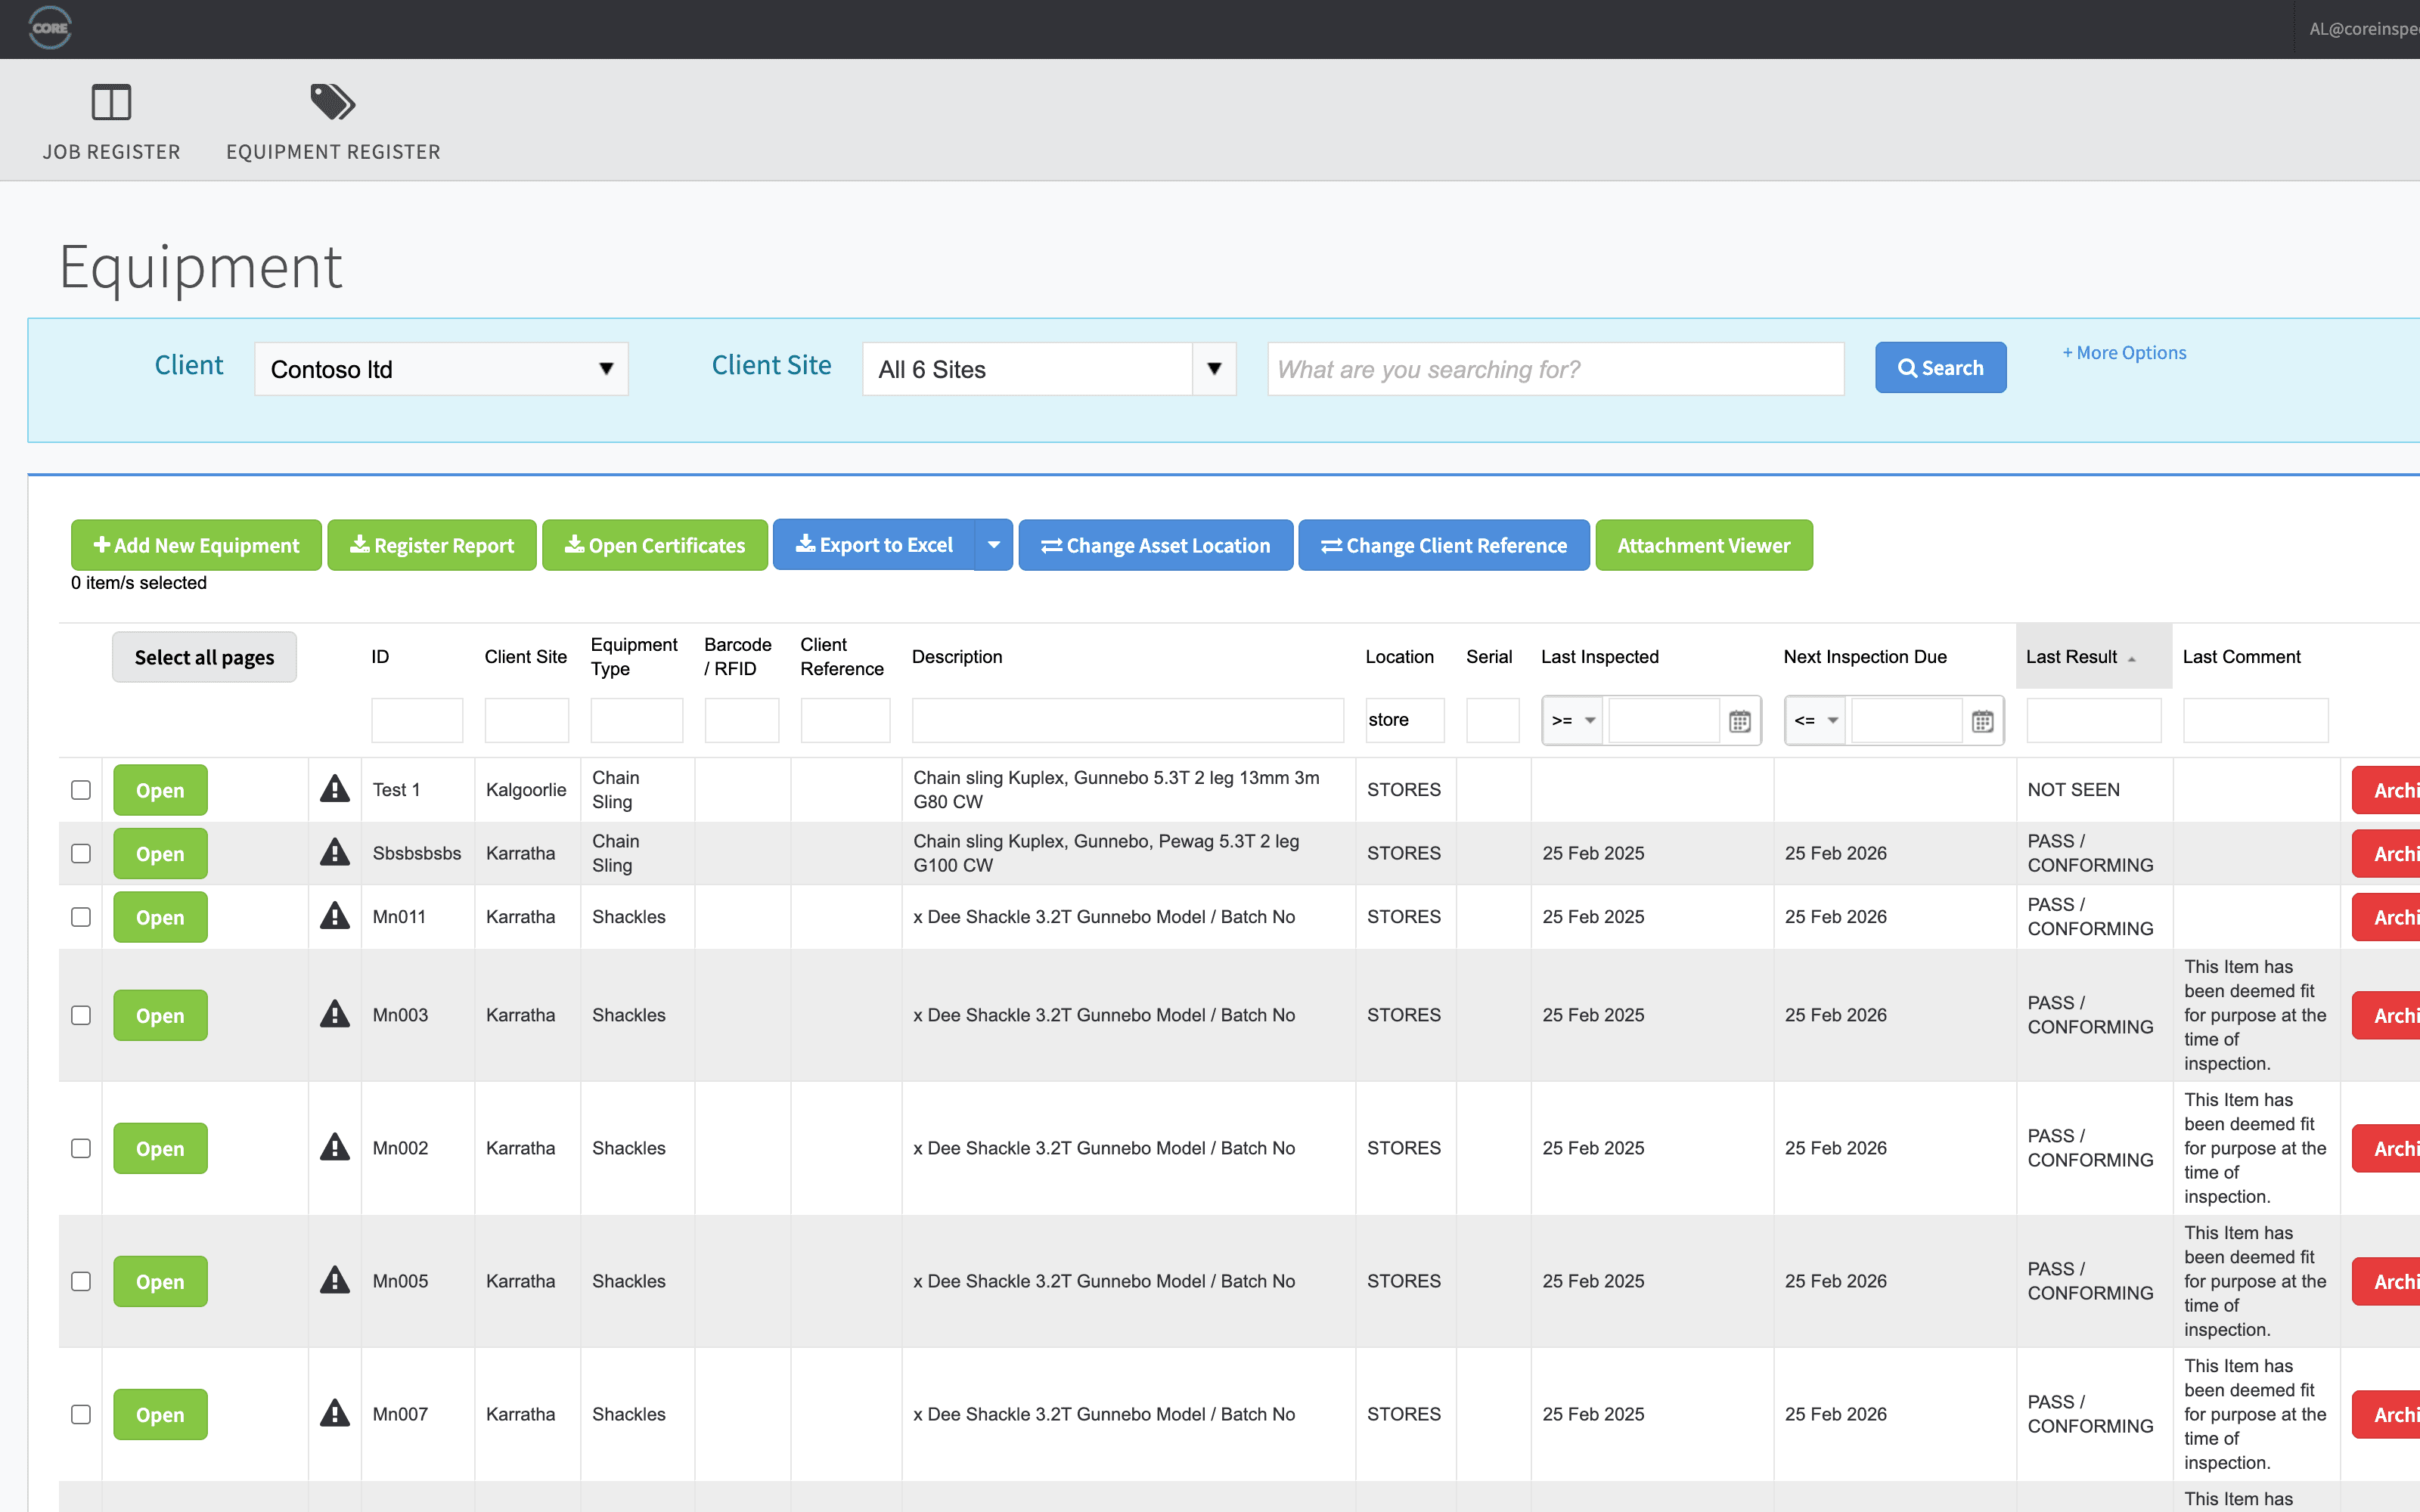Click the Search button

click(1940, 367)
